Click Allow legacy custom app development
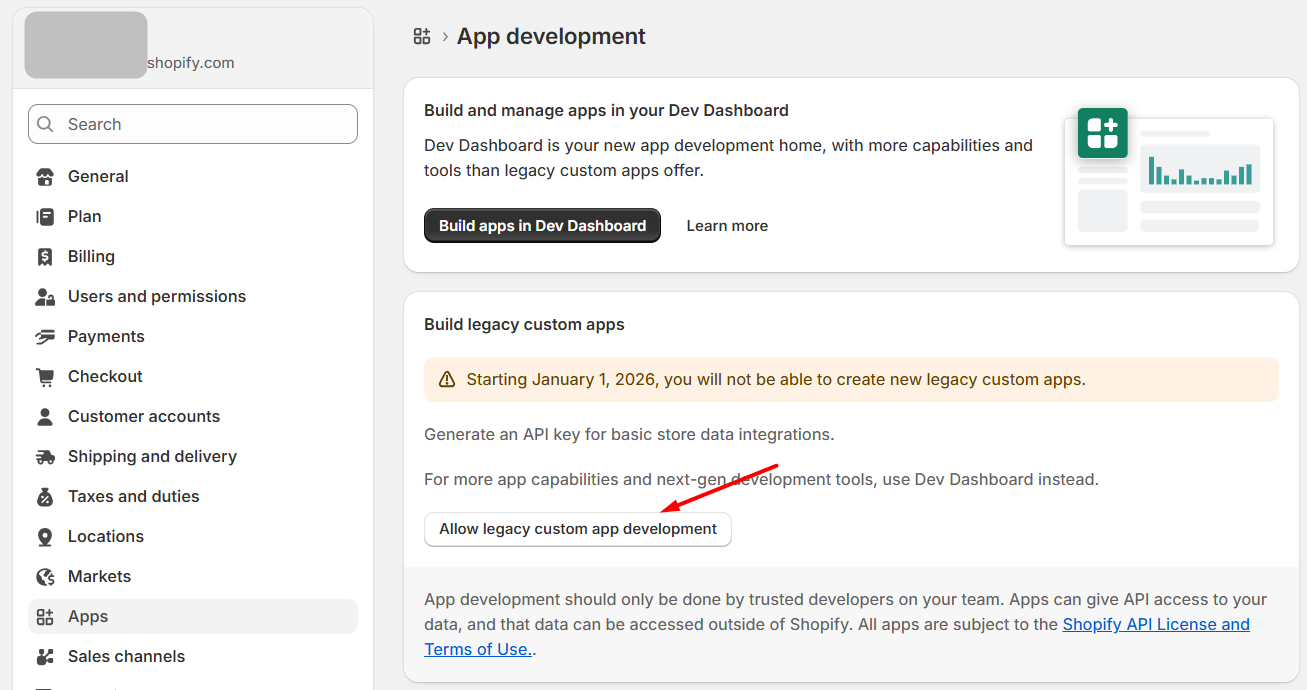The image size is (1307, 690). 578,529
